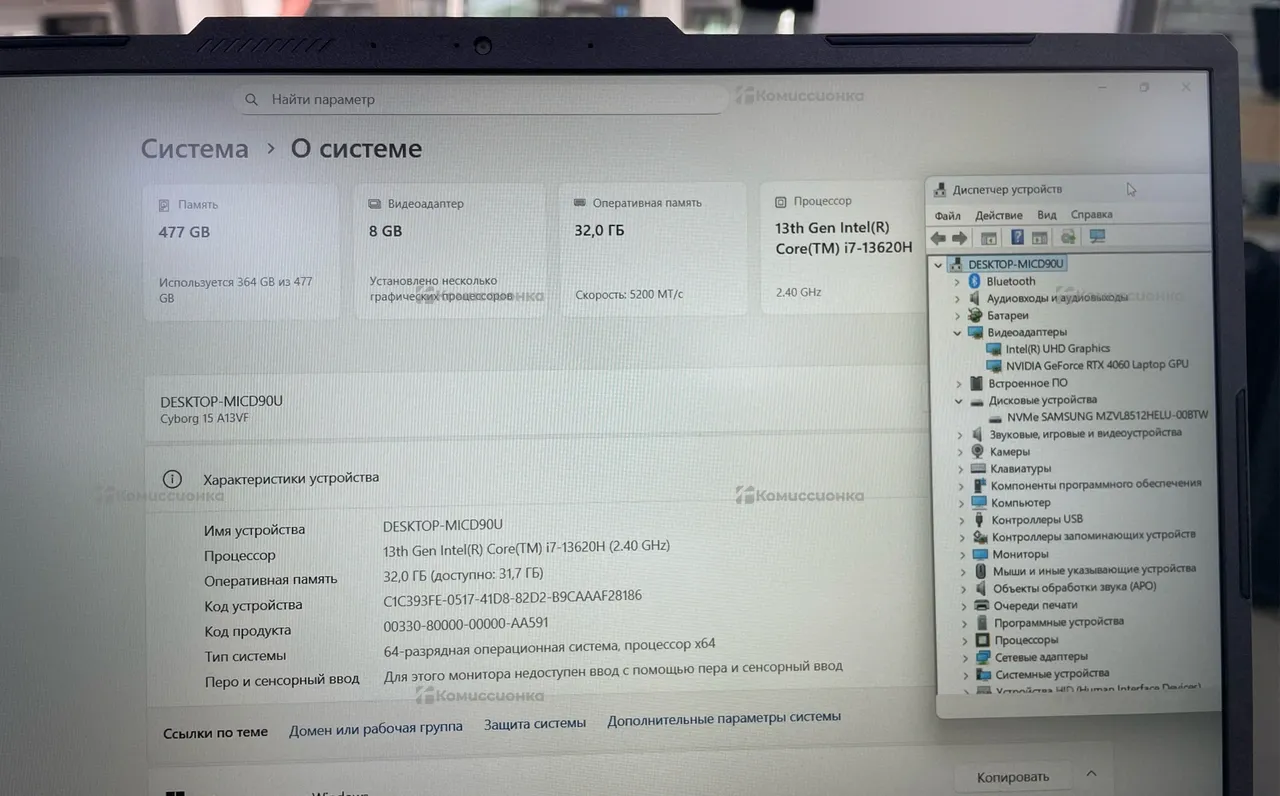Click the Процессоры chip icon
The image size is (1280, 796).
point(982,640)
